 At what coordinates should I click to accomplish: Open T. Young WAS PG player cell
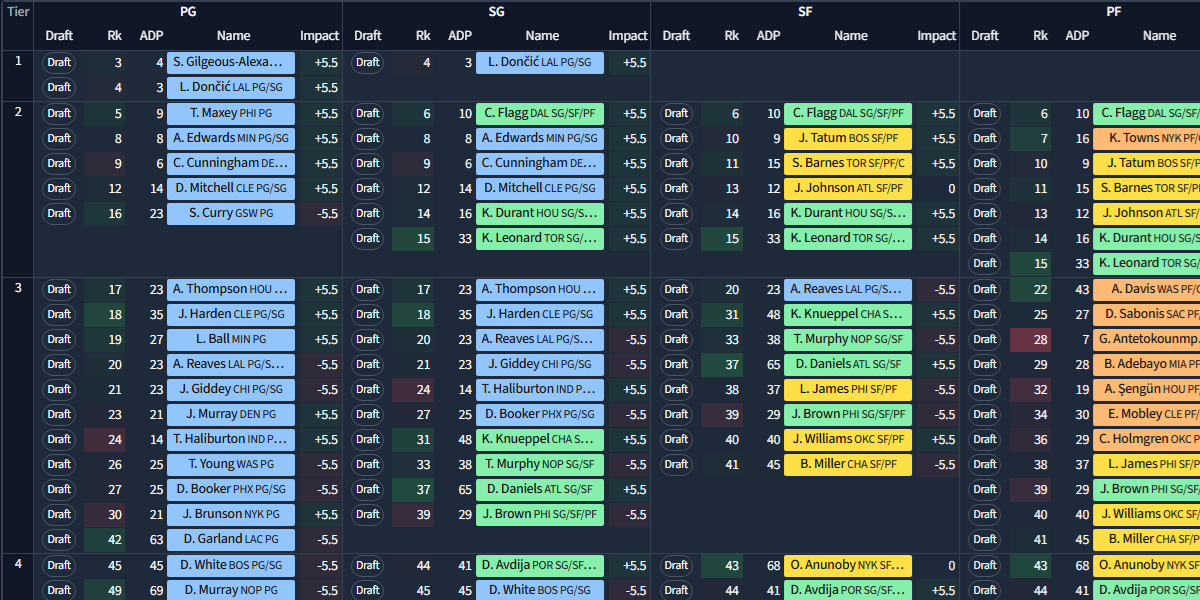[x=231, y=465]
